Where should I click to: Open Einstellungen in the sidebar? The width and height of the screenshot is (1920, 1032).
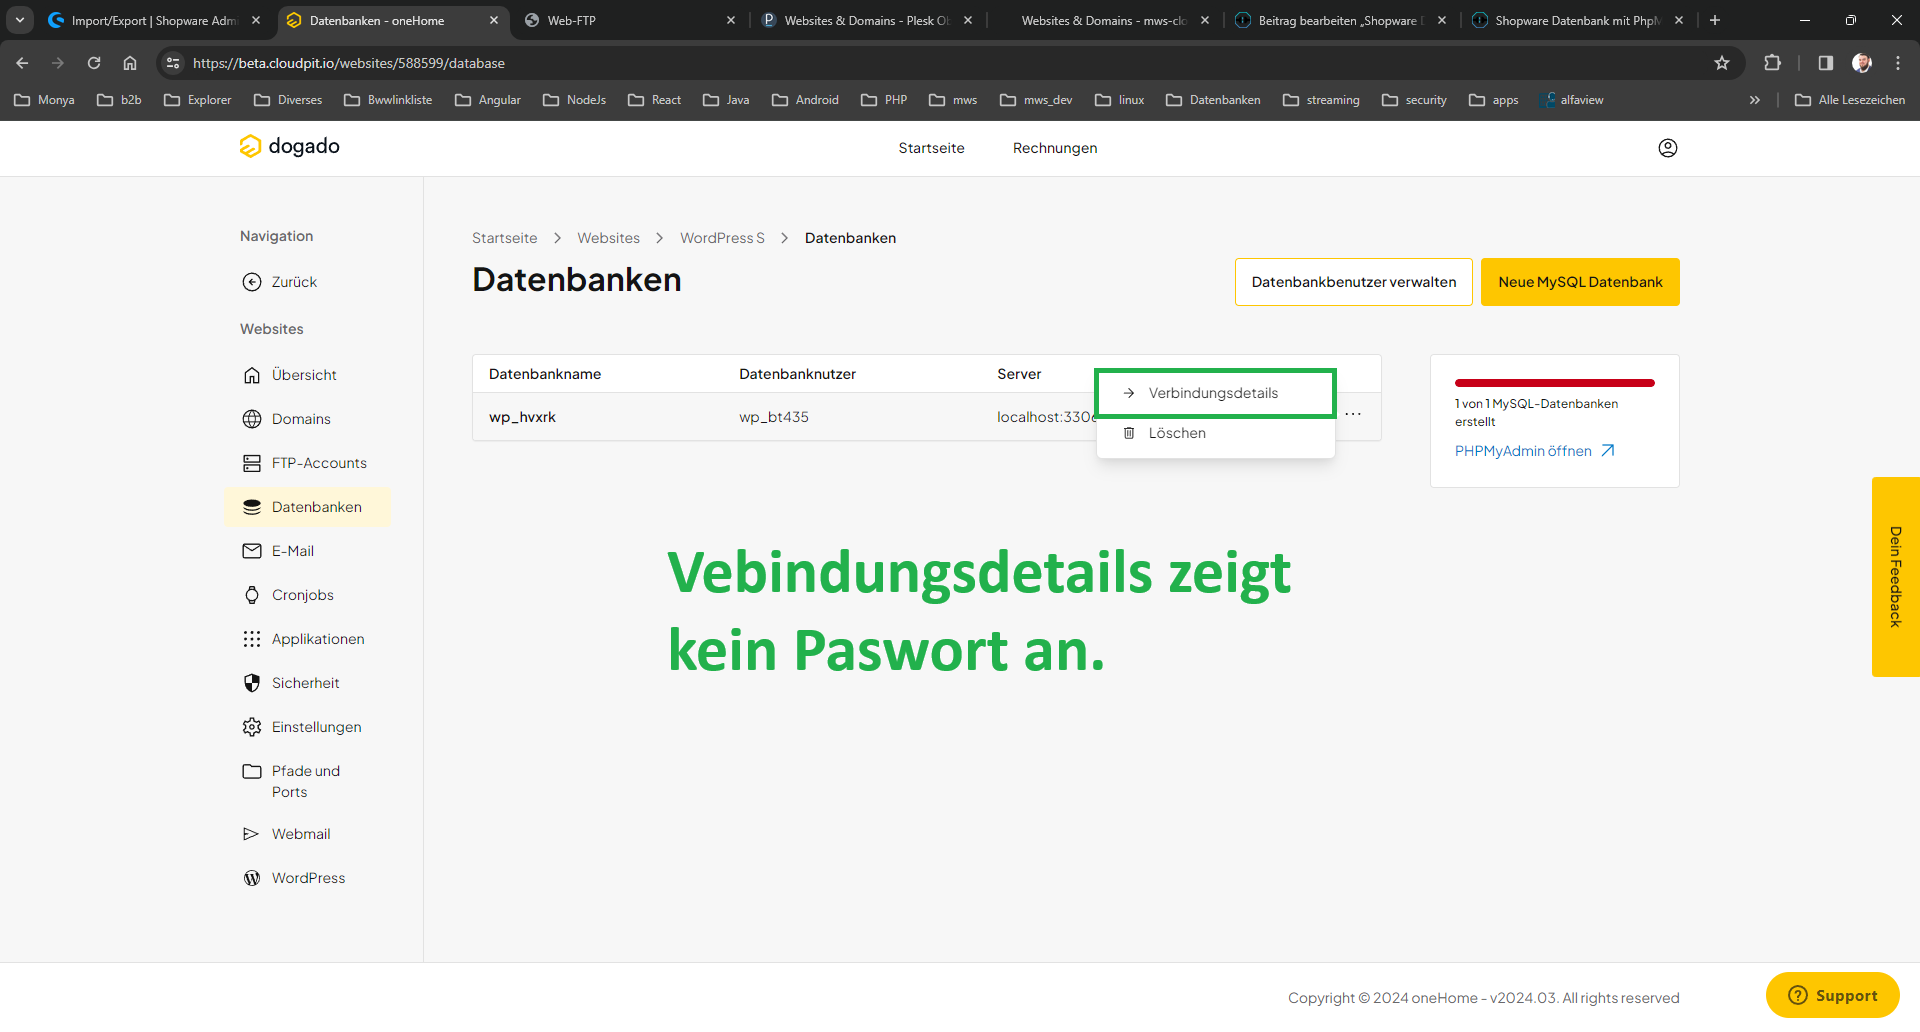point(316,727)
